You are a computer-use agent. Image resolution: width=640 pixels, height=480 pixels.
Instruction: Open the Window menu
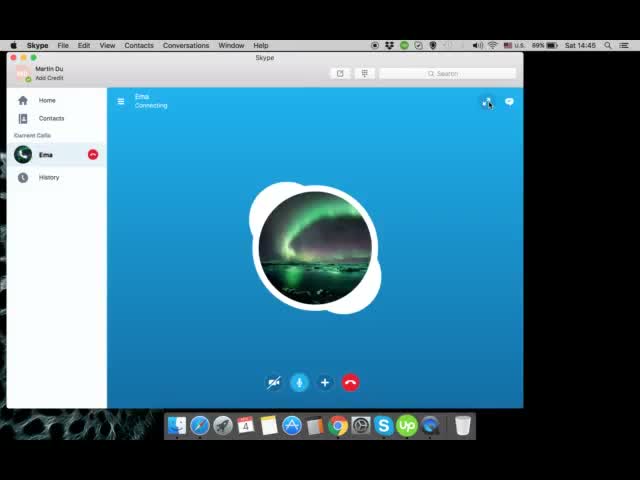point(231,45)
